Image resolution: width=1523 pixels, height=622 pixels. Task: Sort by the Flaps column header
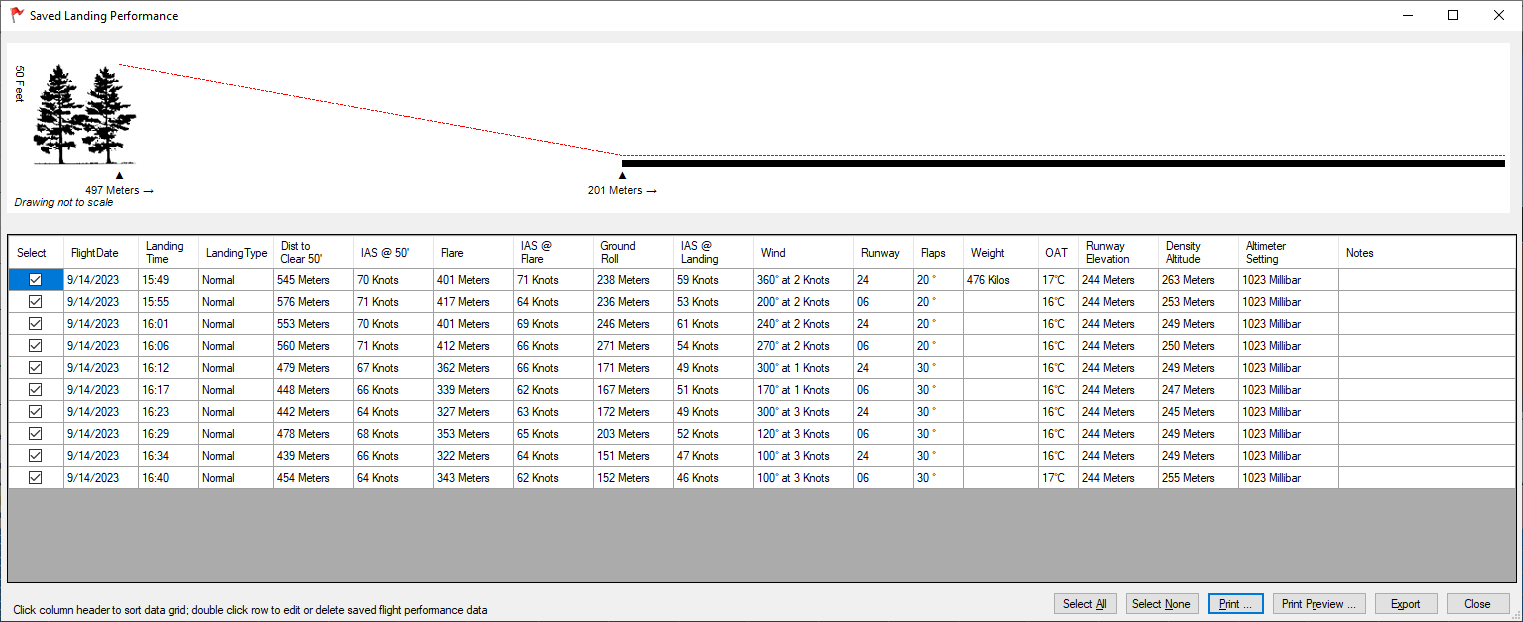click(x=938, y=253)
